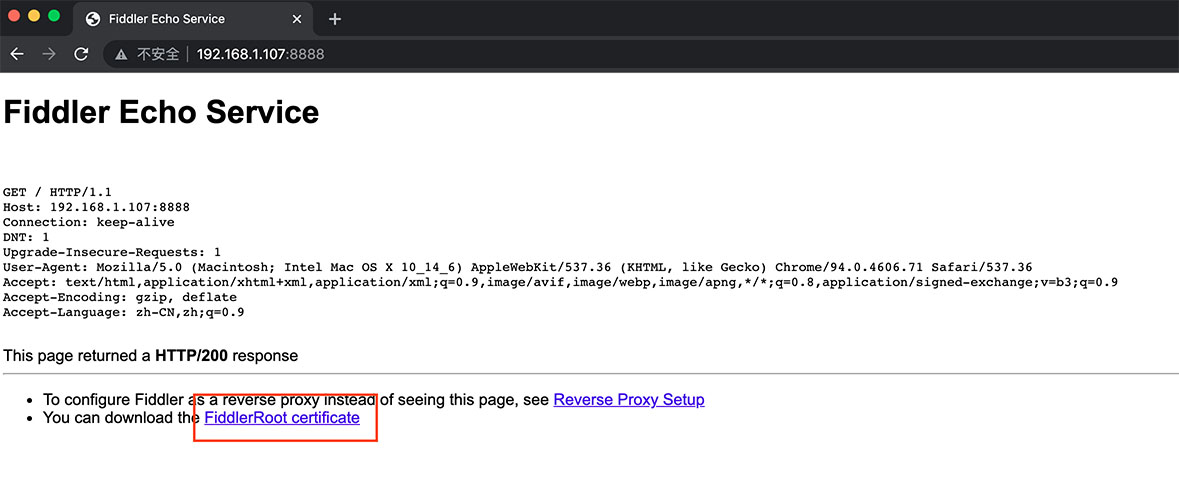Viewport: 1179px width, 491px height.
Task: Click the not-secure warning triangle icon
Action: (x=121, y=54)
